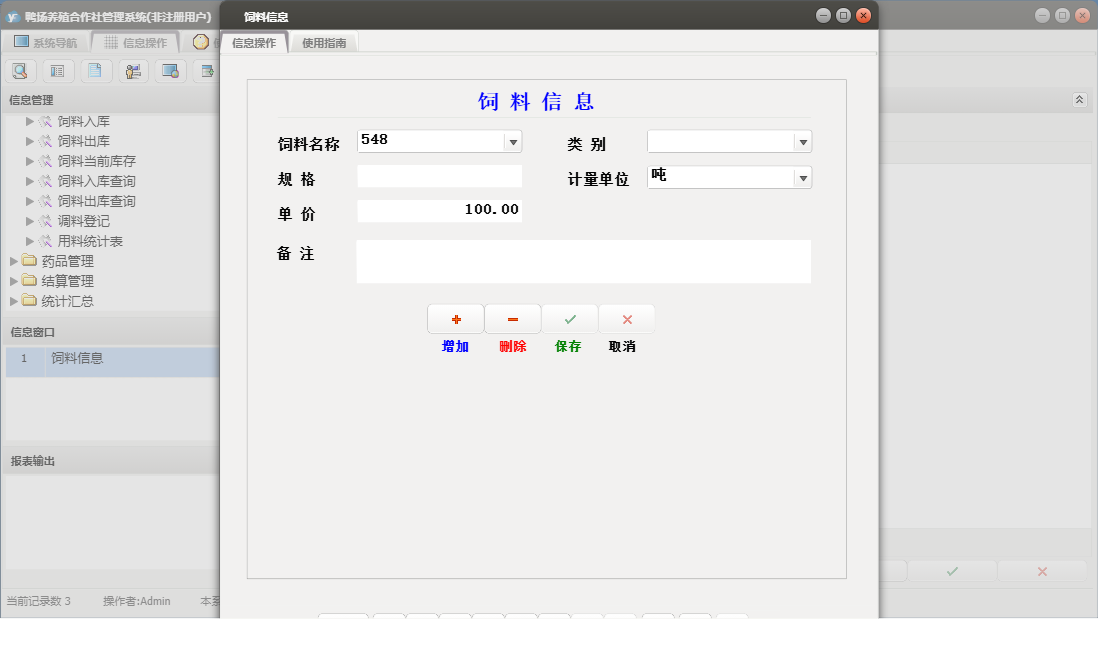Click the green checkmark in the background window
This screenshot has height=655, width=1098.
point(952,572)
